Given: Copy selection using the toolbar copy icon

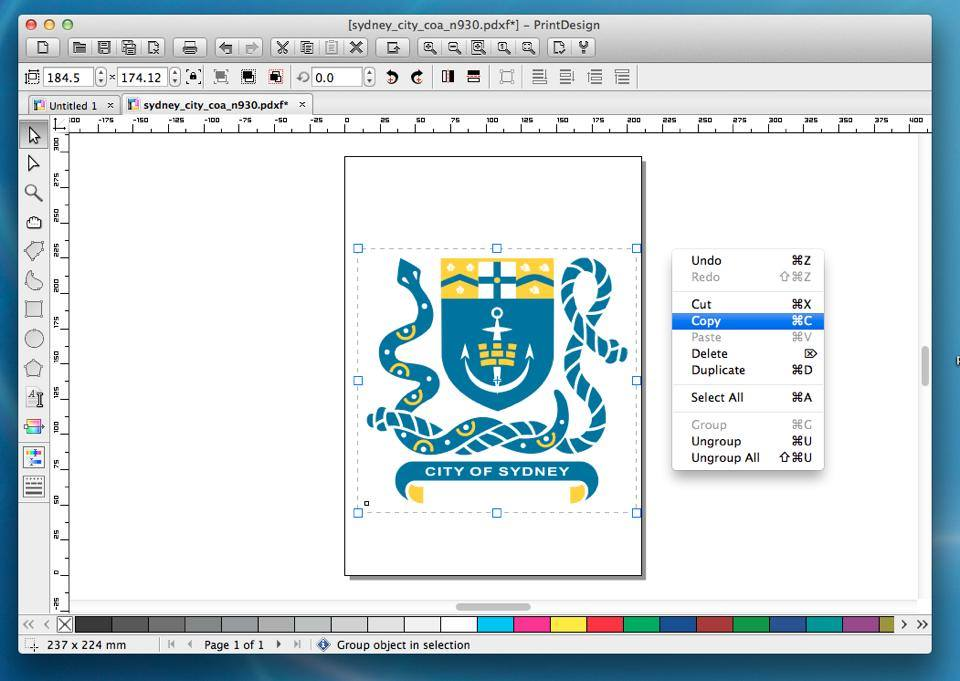Looking at the screenshot, I should tap(307, 47).
